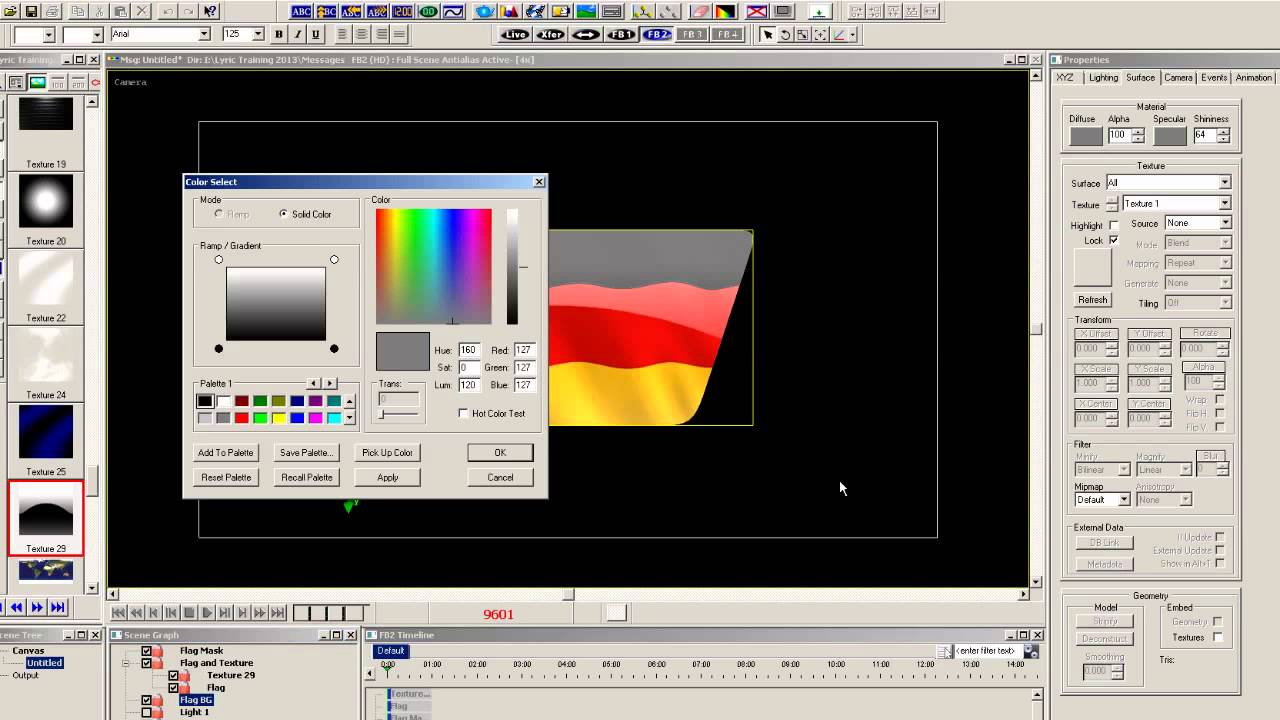
Task: Switch to the XYZ properties tab
Action: tap(1065, 78)
